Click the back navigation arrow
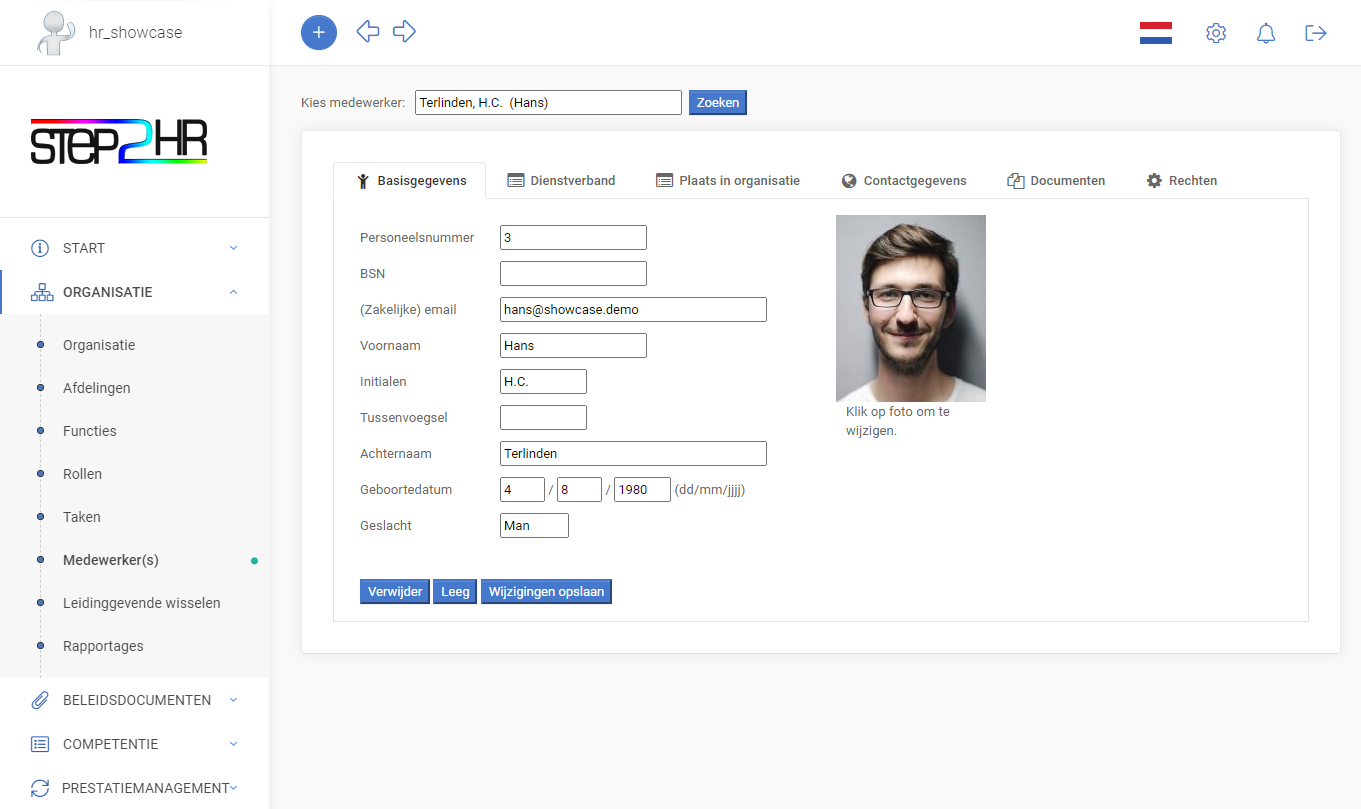Screen dimensions: 1361x809 [367, 32]
